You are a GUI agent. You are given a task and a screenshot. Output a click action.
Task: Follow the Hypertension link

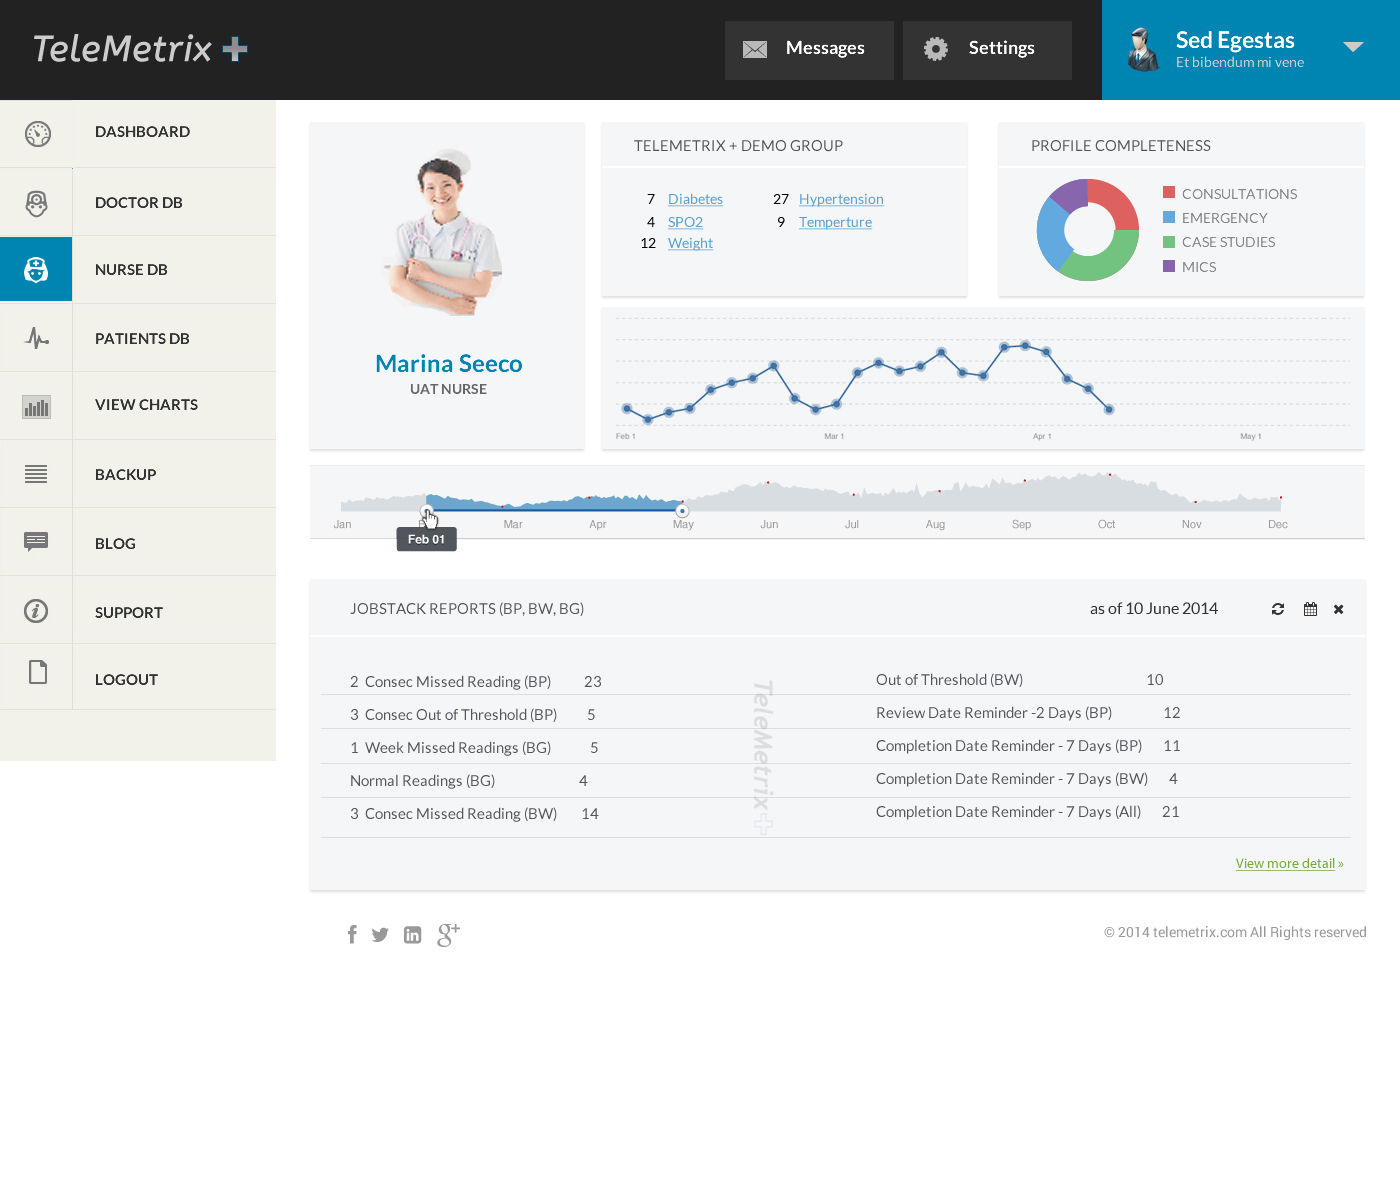pyautogui.click(x=841, y=199)
